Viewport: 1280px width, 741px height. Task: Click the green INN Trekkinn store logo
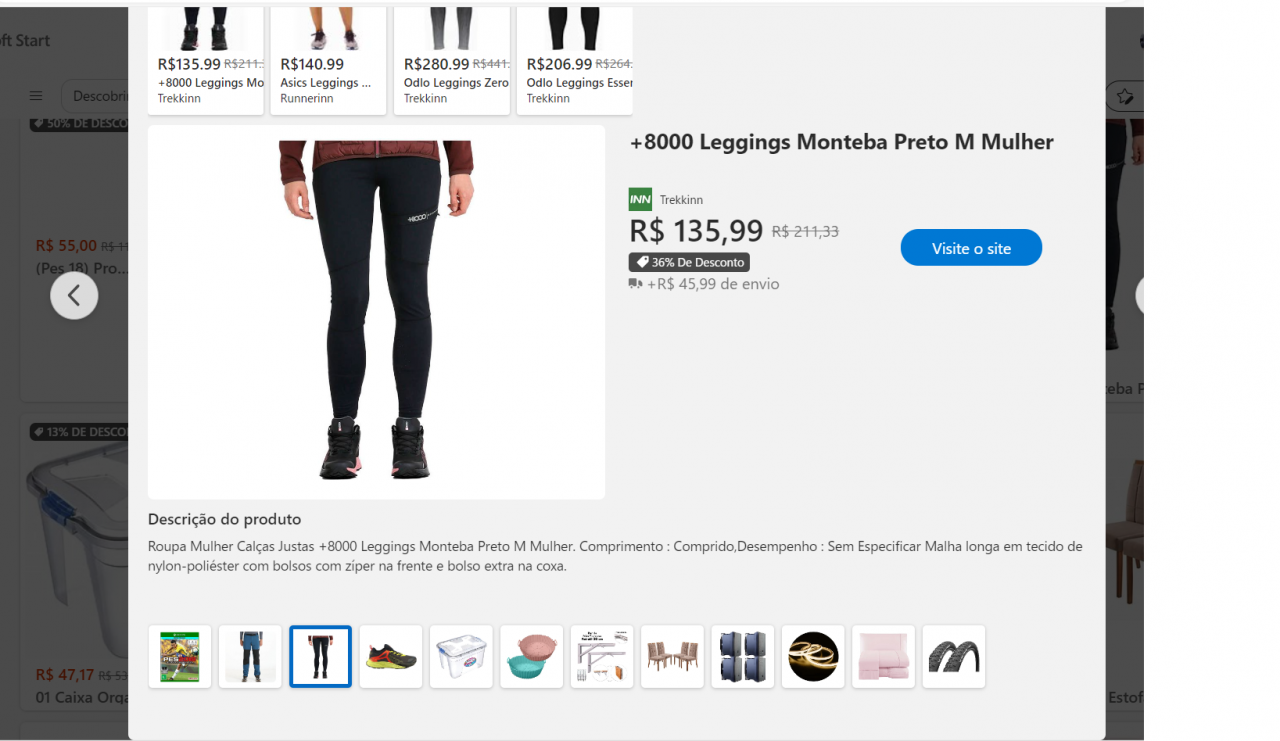(640, 199)
